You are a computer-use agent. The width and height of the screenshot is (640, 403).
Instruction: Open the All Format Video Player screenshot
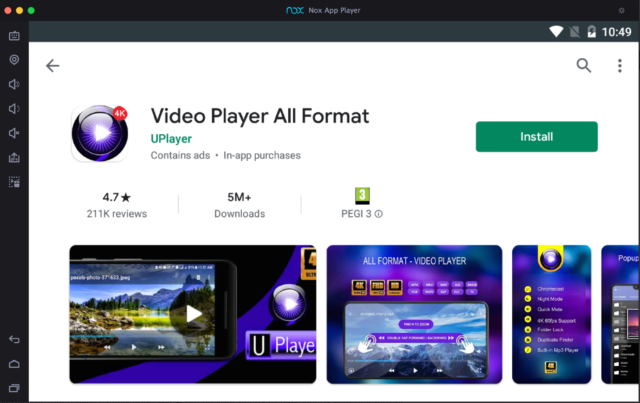click(x=414, y=314)
